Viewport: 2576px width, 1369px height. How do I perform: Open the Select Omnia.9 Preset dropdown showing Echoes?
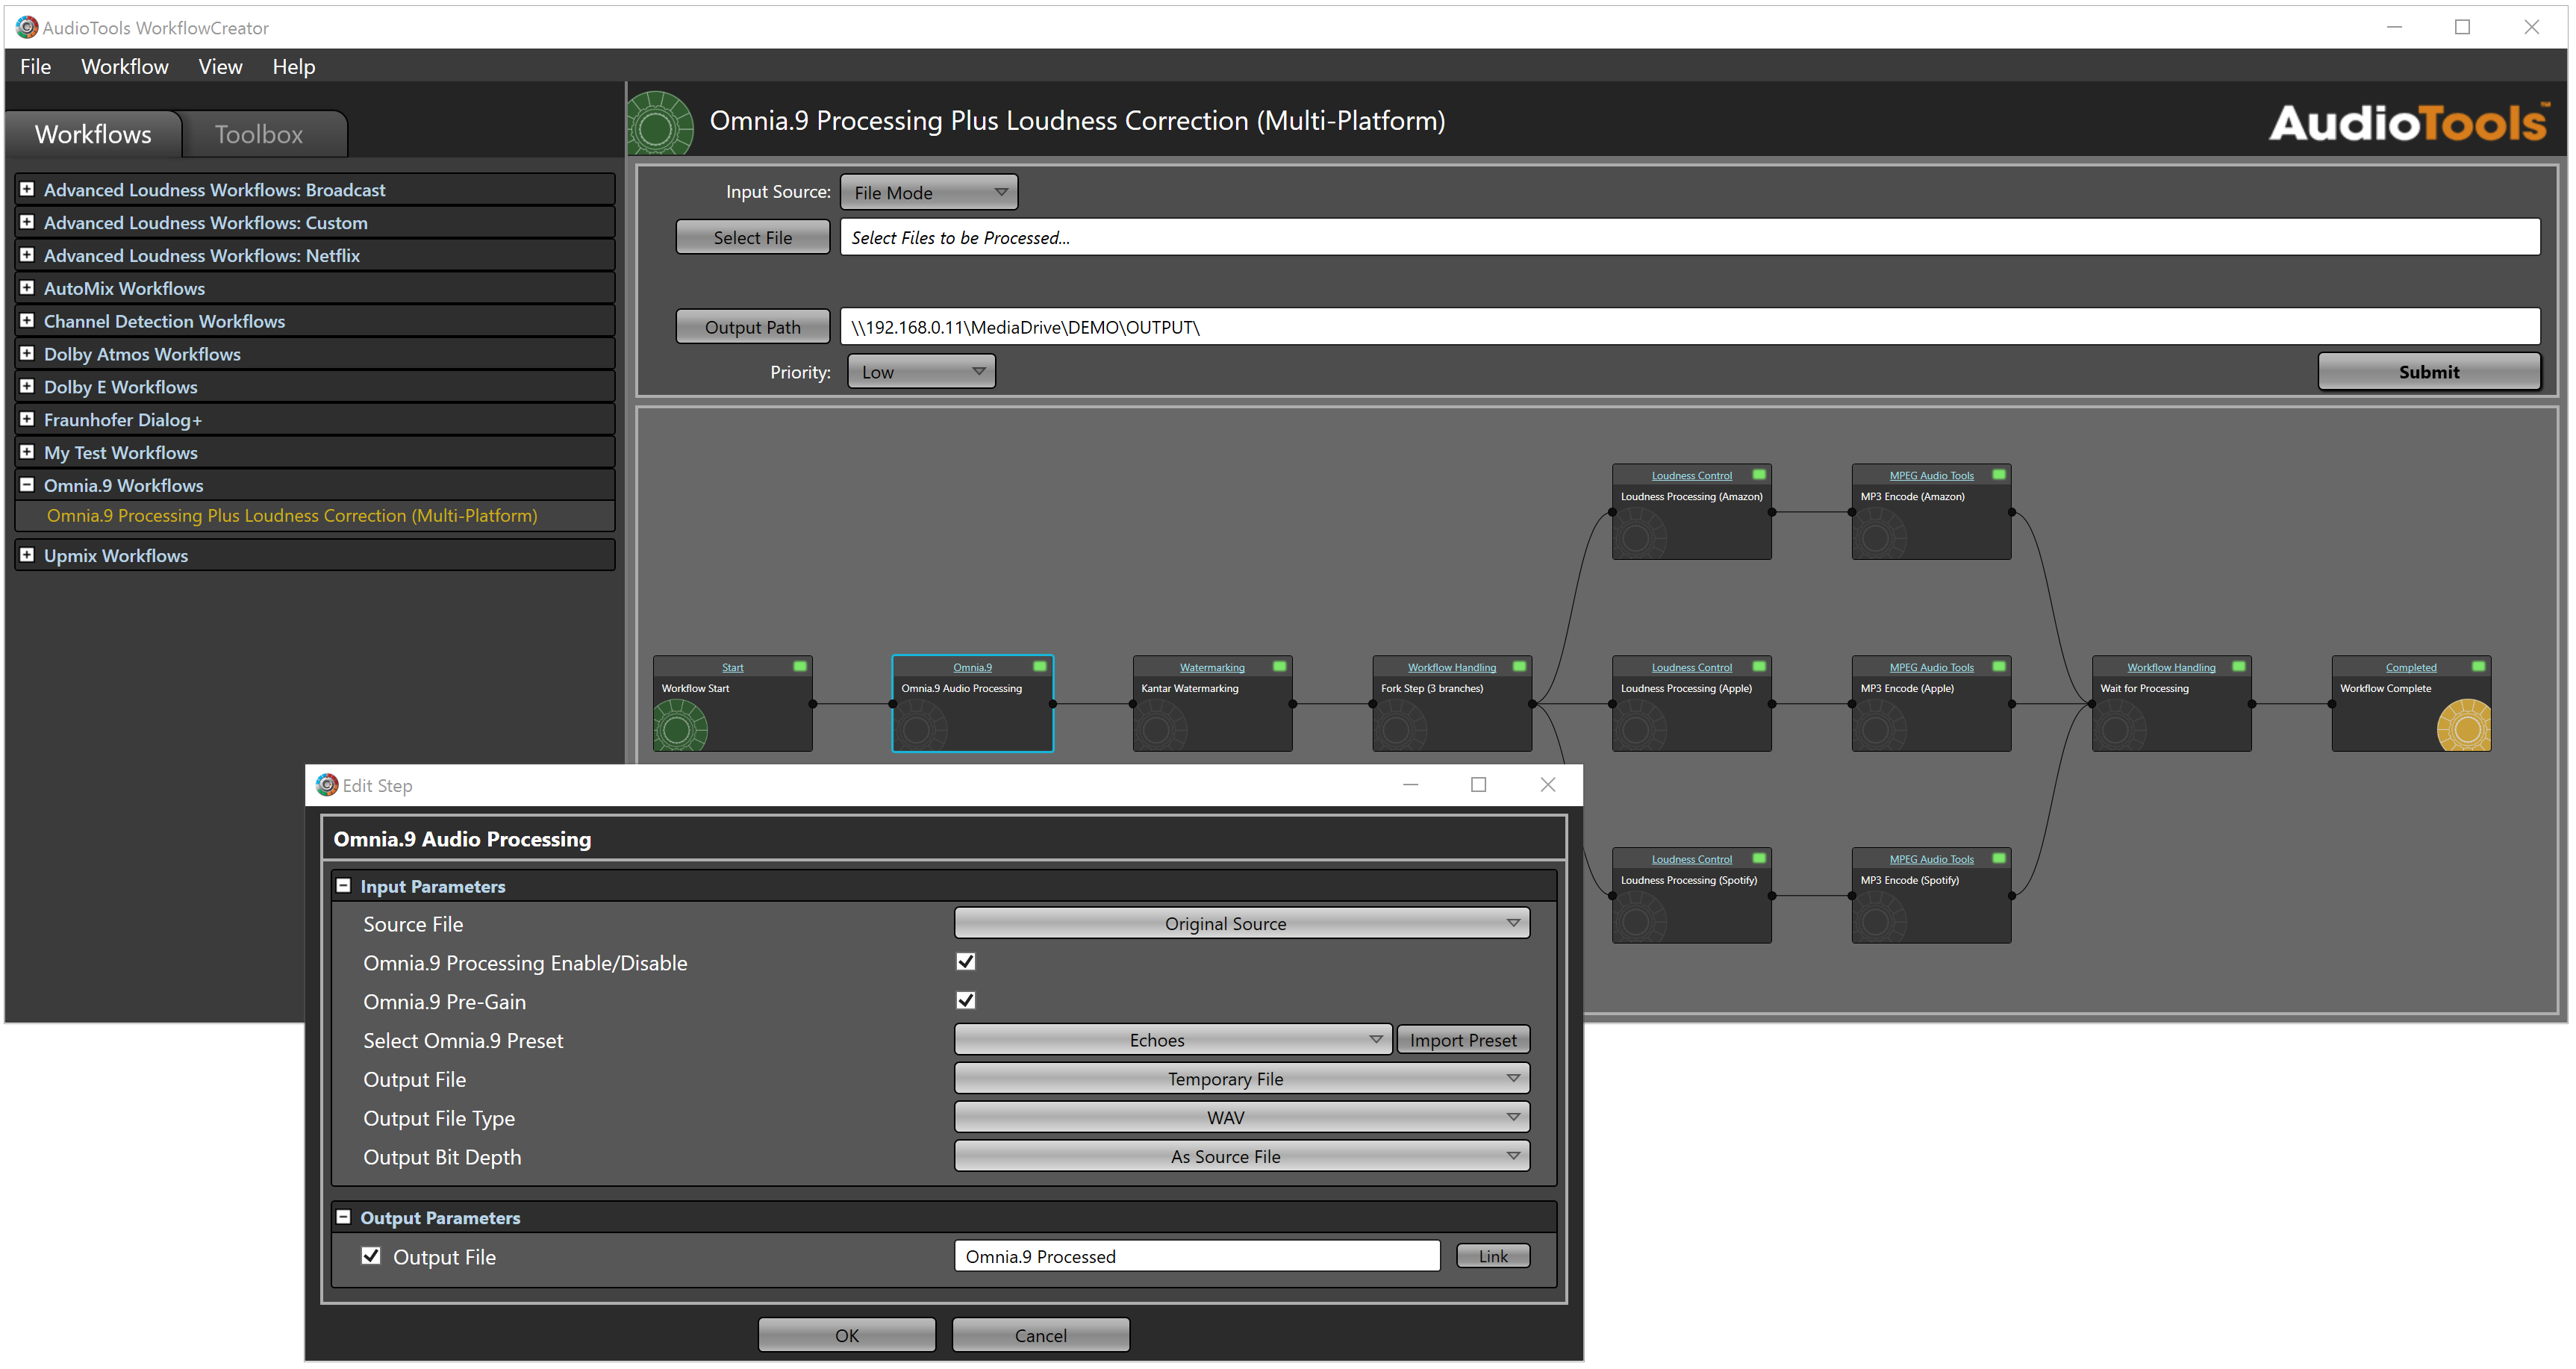tap(1173, 1040)
